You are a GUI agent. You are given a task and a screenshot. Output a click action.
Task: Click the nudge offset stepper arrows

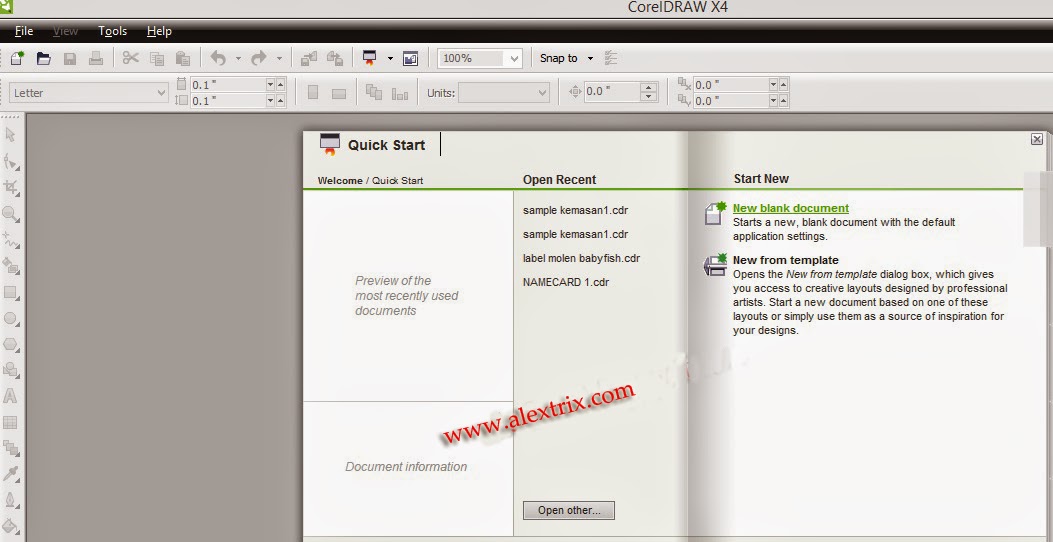pyautogui.click(x=649, y=92)
